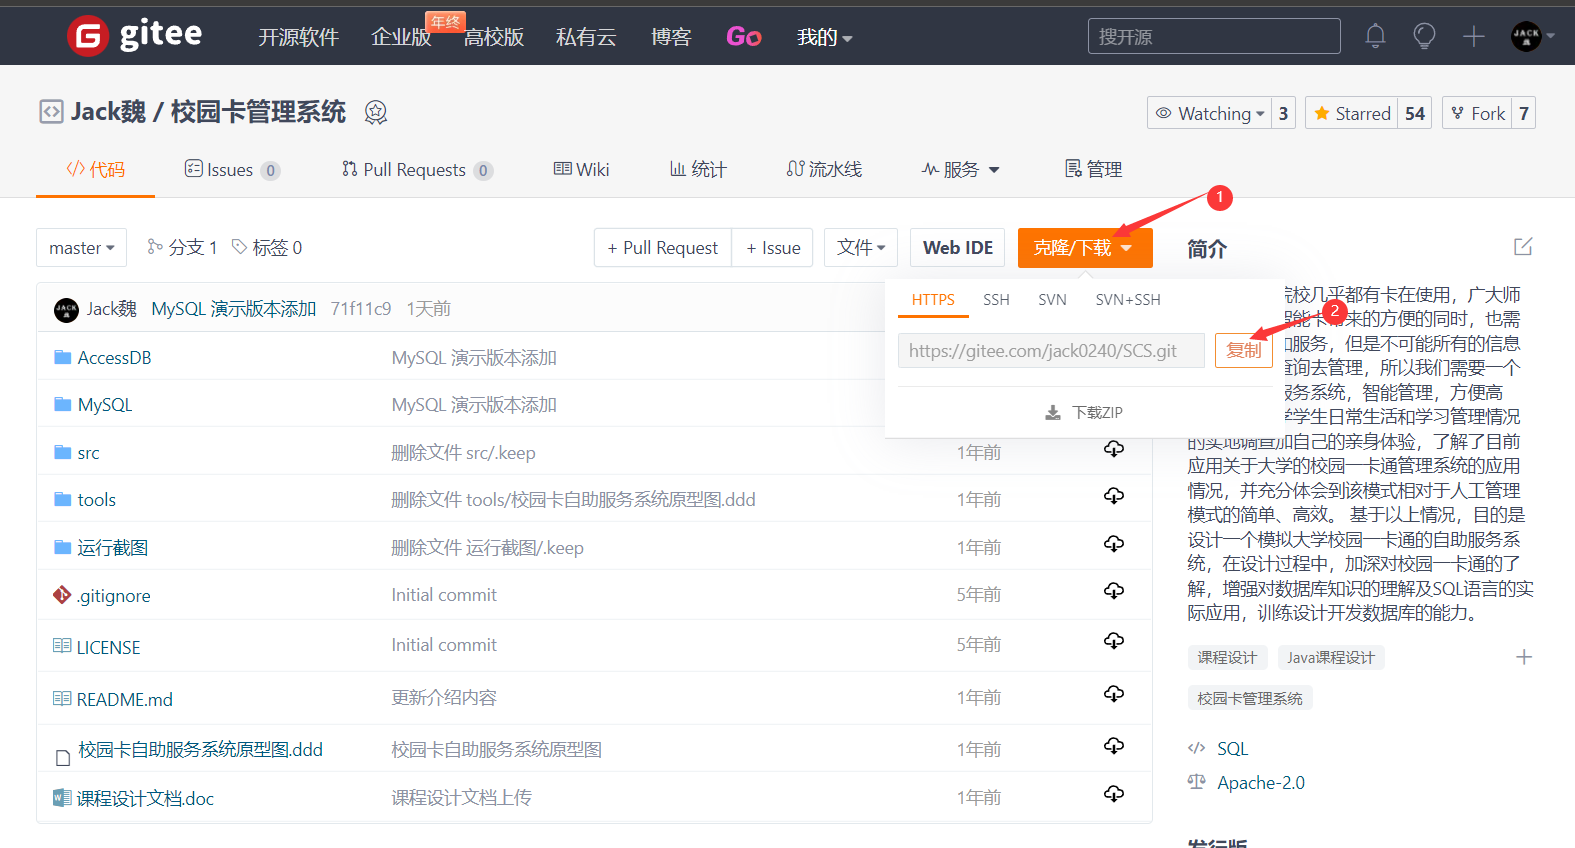The height and width of the screenshot is (848, 1575).
Task: Click the Gitee logo
Action: (x=135, y=36)
